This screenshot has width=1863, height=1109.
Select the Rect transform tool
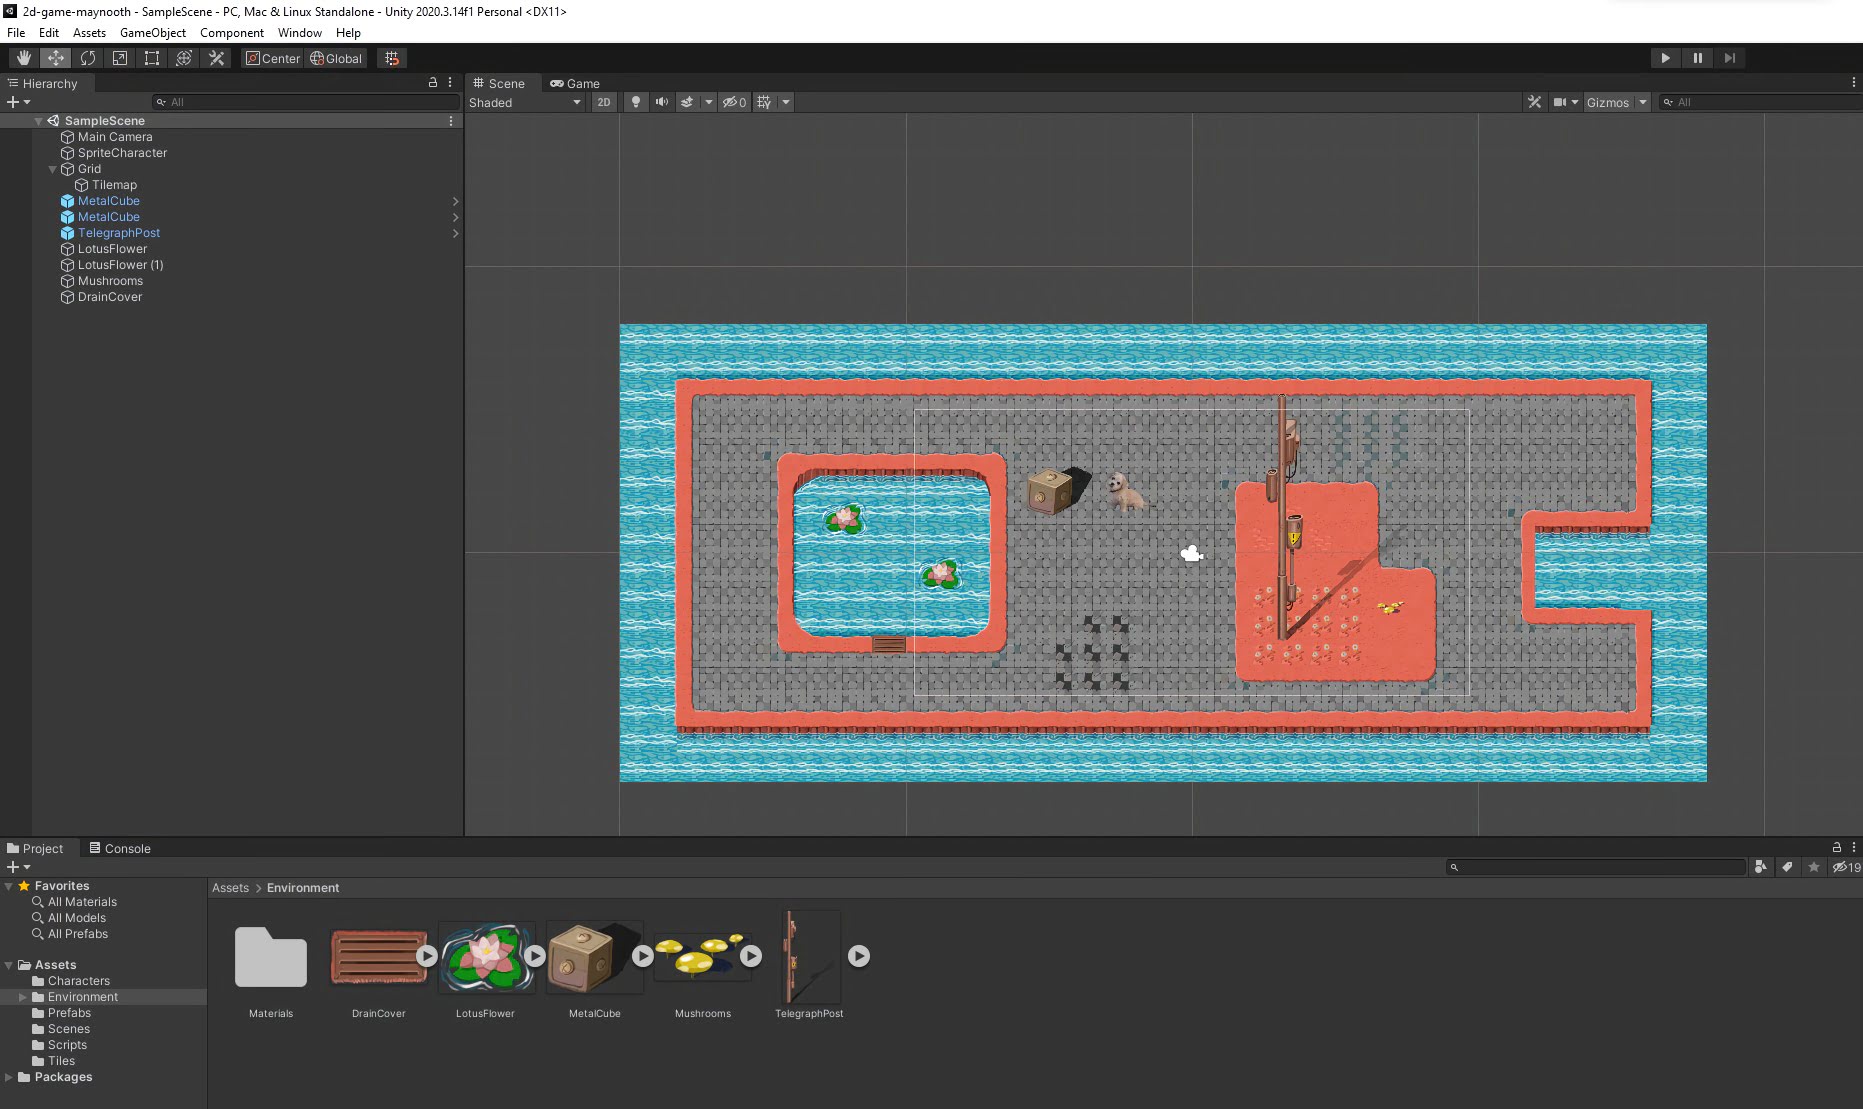point(151,58)
